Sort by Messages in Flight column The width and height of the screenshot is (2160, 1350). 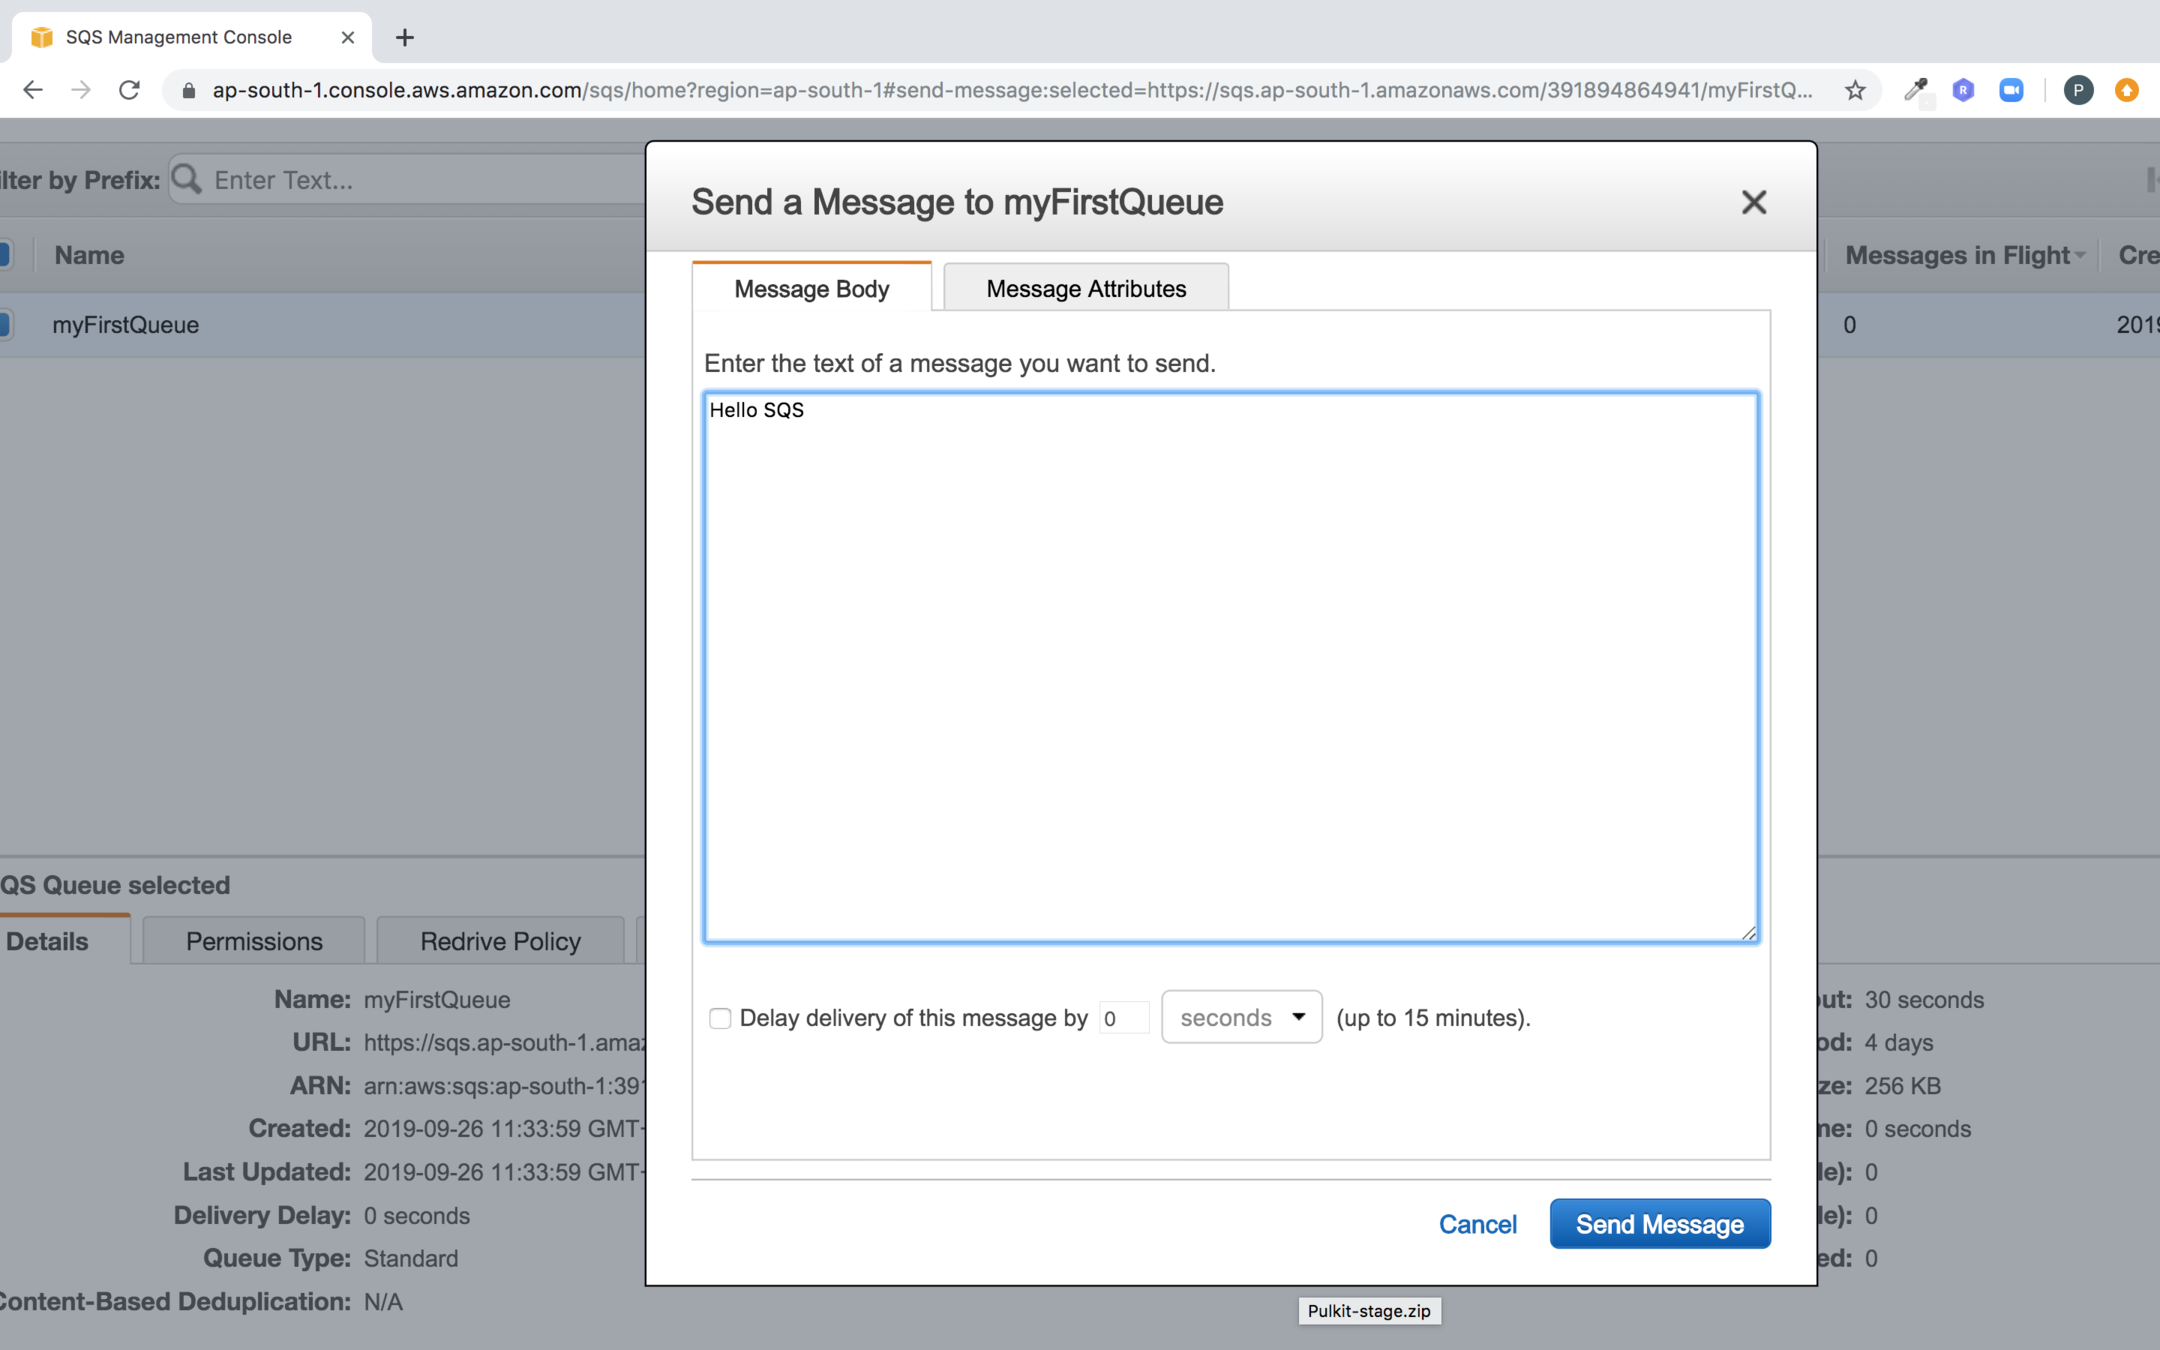pyautogui.click(x=1957, y=255)
